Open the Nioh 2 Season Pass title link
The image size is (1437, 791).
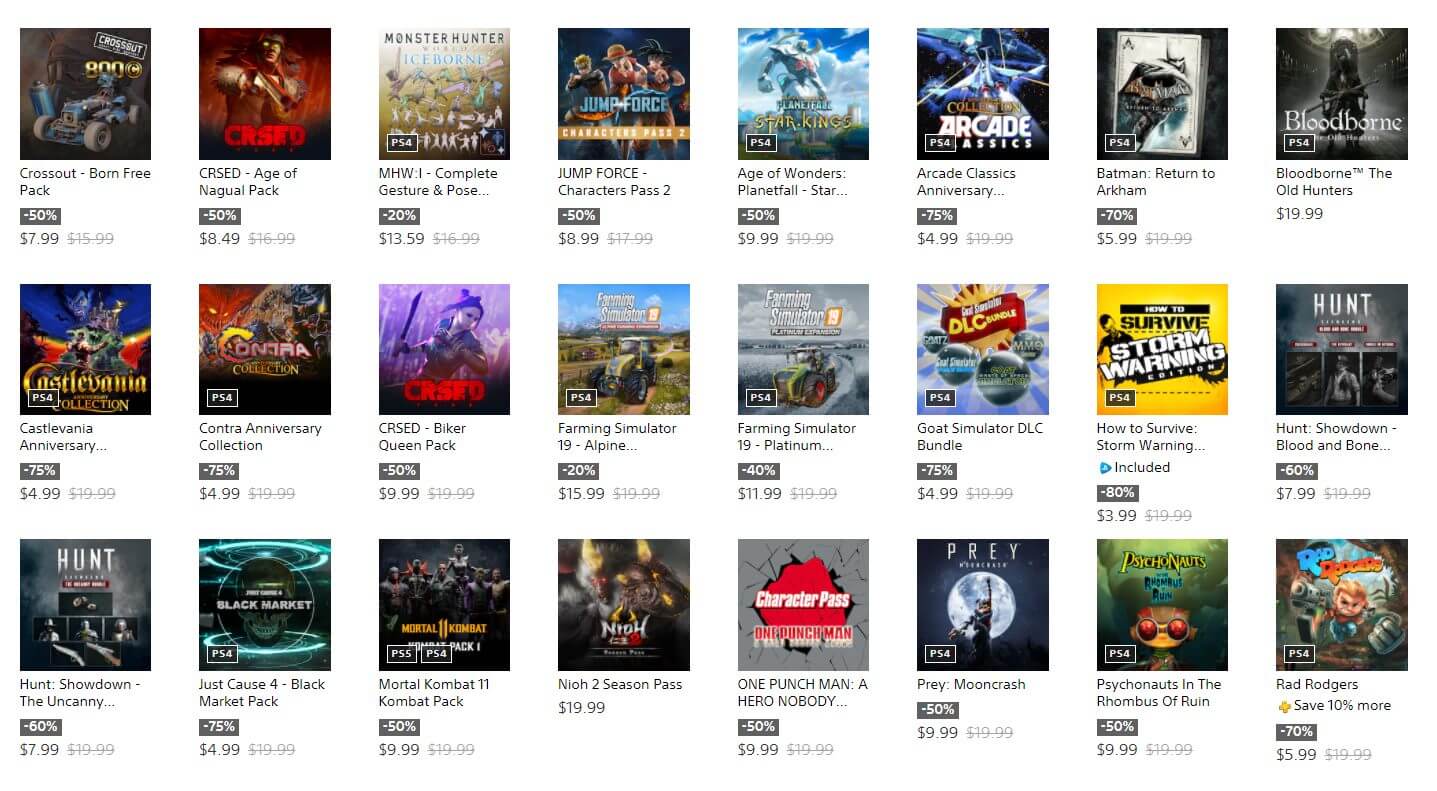[620, 684]
